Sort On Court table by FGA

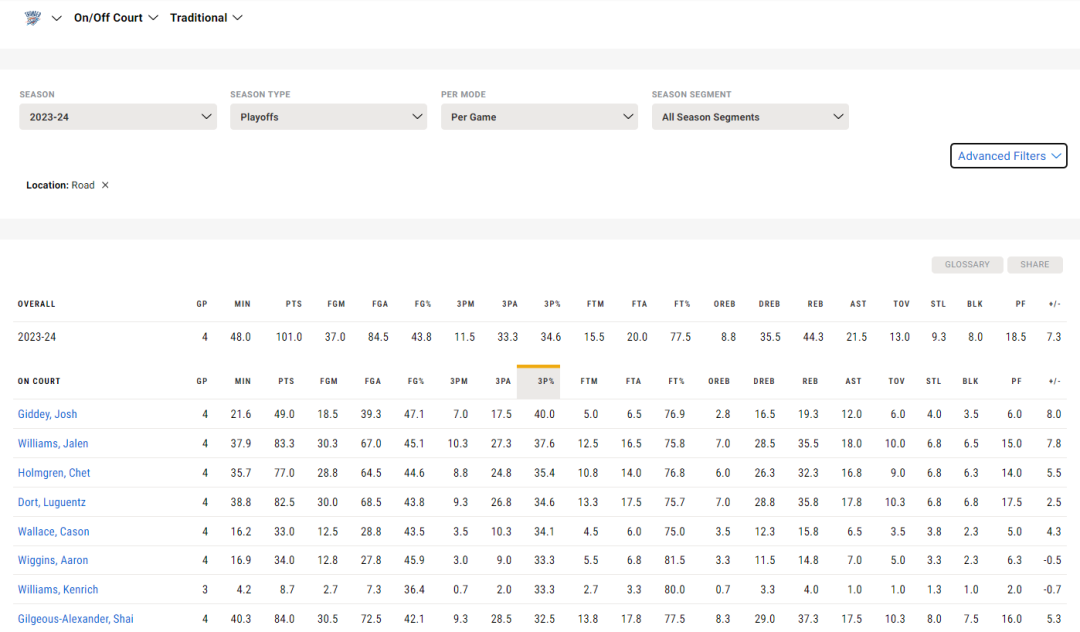click(373, 381)
